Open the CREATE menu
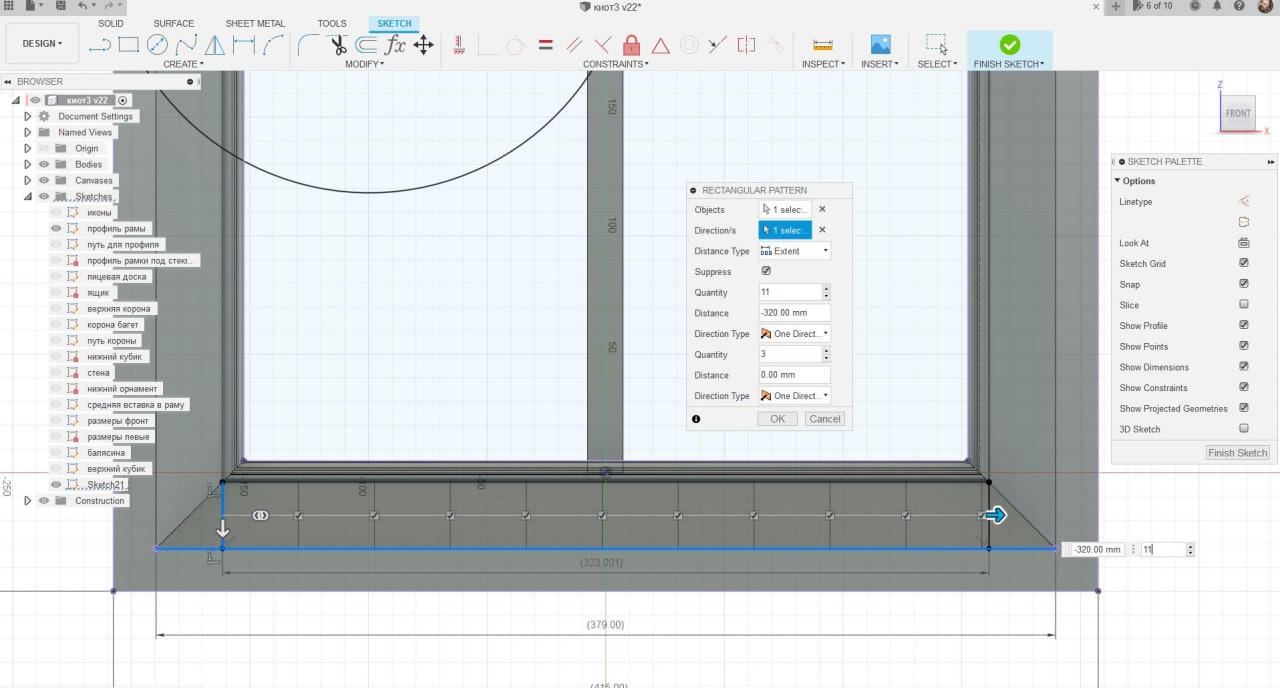The image size is (1280, 688). pyautogui.click(x=183, y=64)
